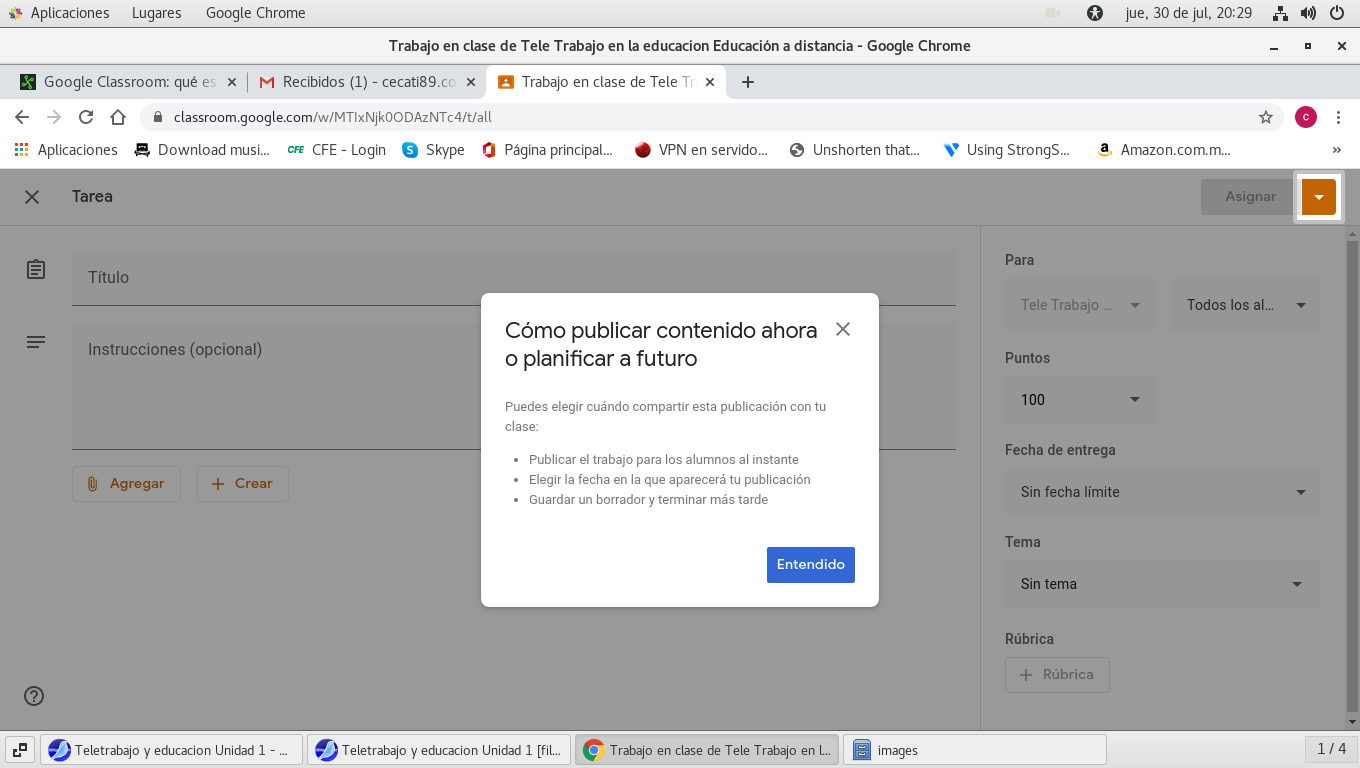Open the new tab plus button
This screenshot has width=1360, height=768.
[x=747, y=82]
